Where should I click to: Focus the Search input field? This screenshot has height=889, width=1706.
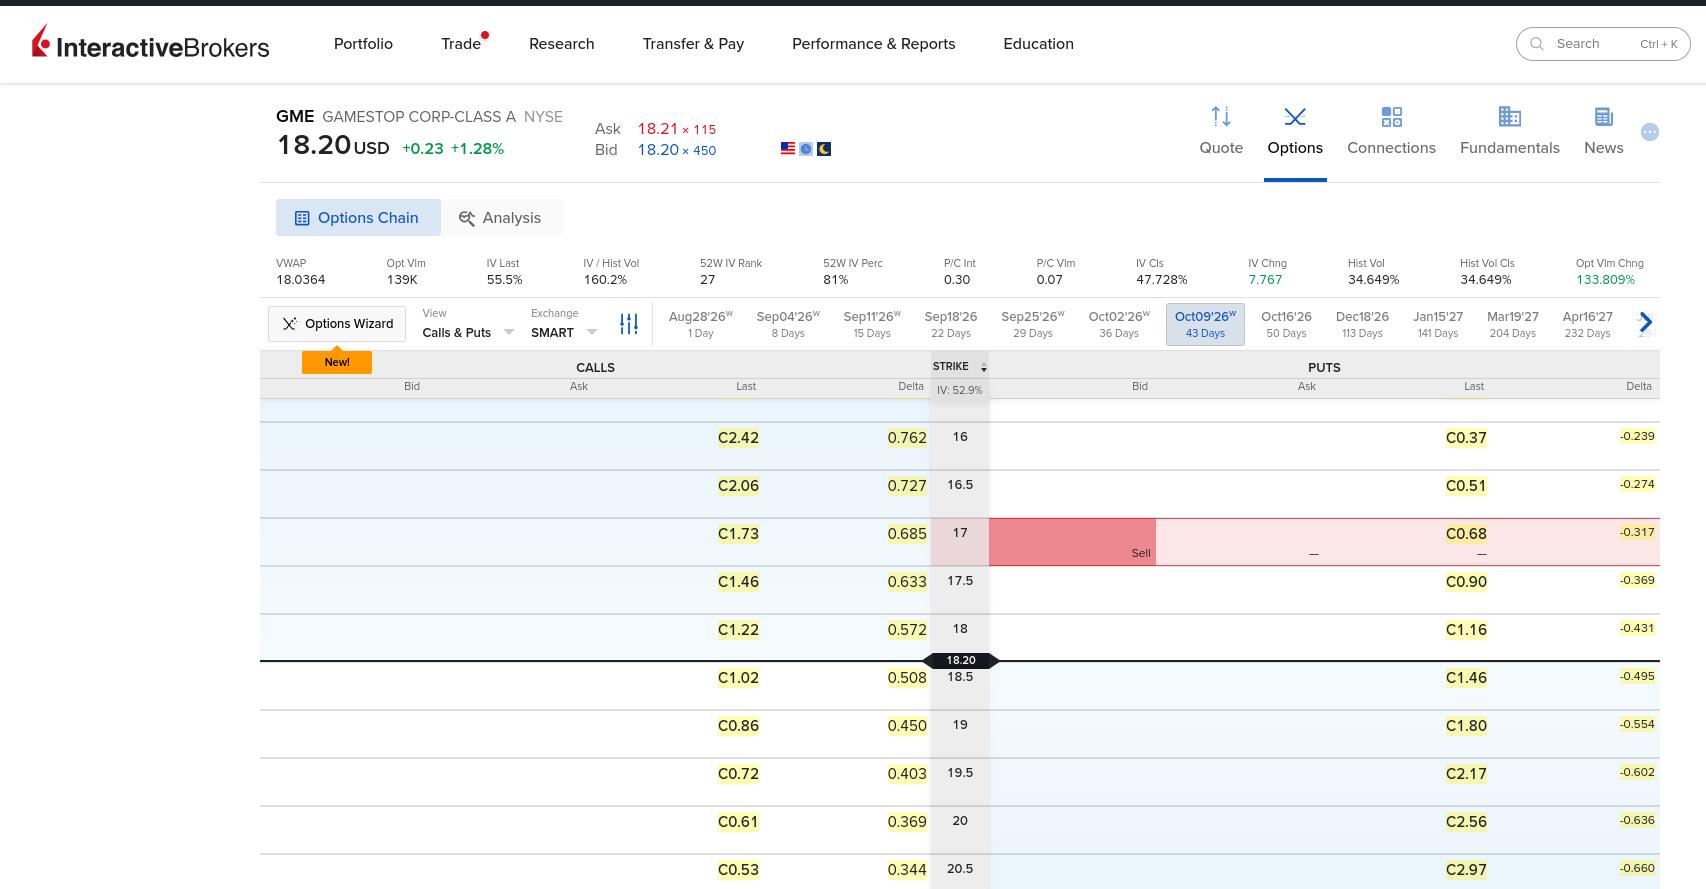1604,44
